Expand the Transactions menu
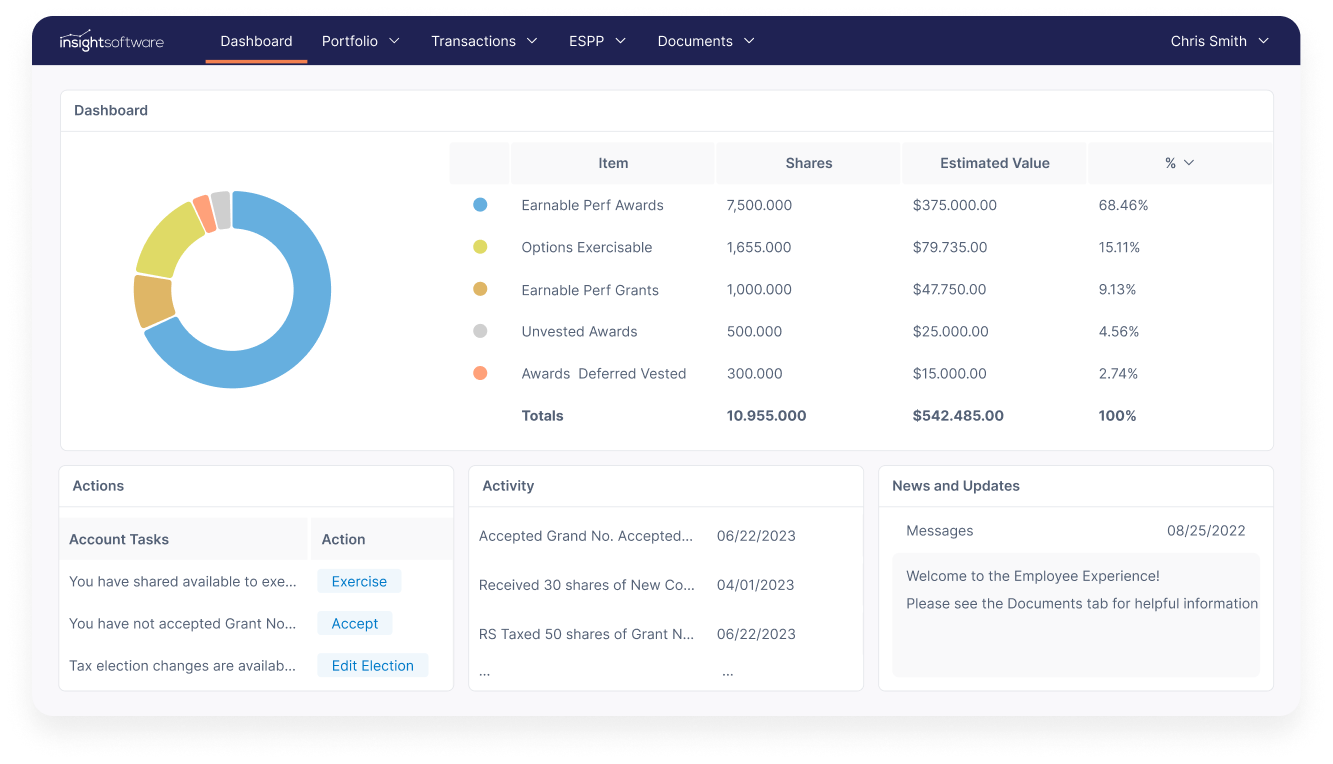 coord(484,41)
